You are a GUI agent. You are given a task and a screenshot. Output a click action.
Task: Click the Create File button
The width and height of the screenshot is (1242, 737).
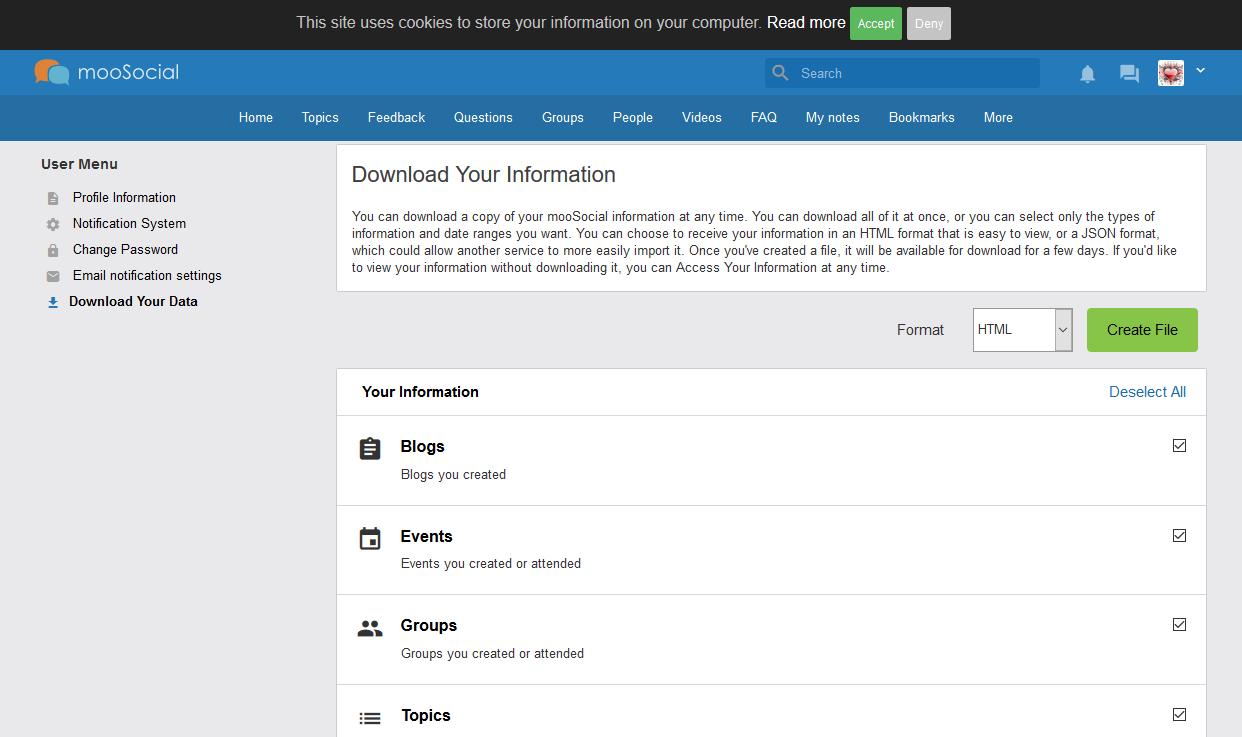pyautogui.click(x=1142, y=330)
